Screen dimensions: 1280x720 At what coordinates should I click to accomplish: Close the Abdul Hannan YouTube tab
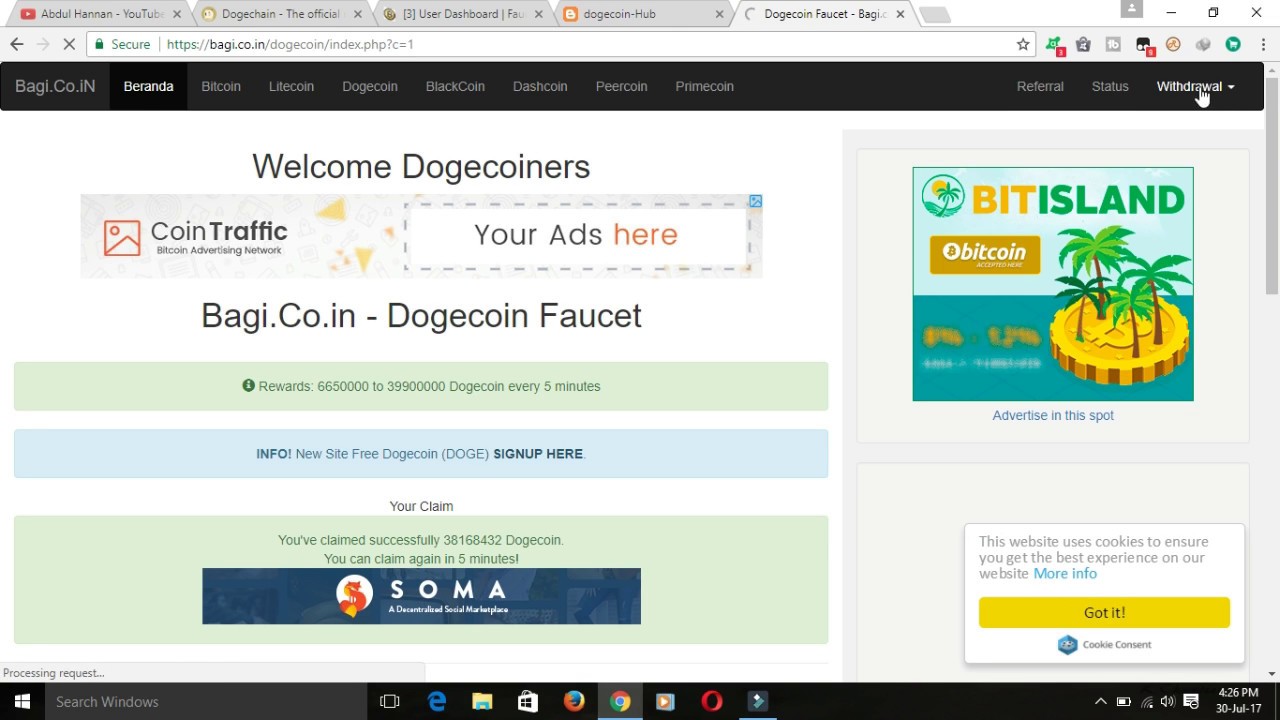(x=177, y=14)
